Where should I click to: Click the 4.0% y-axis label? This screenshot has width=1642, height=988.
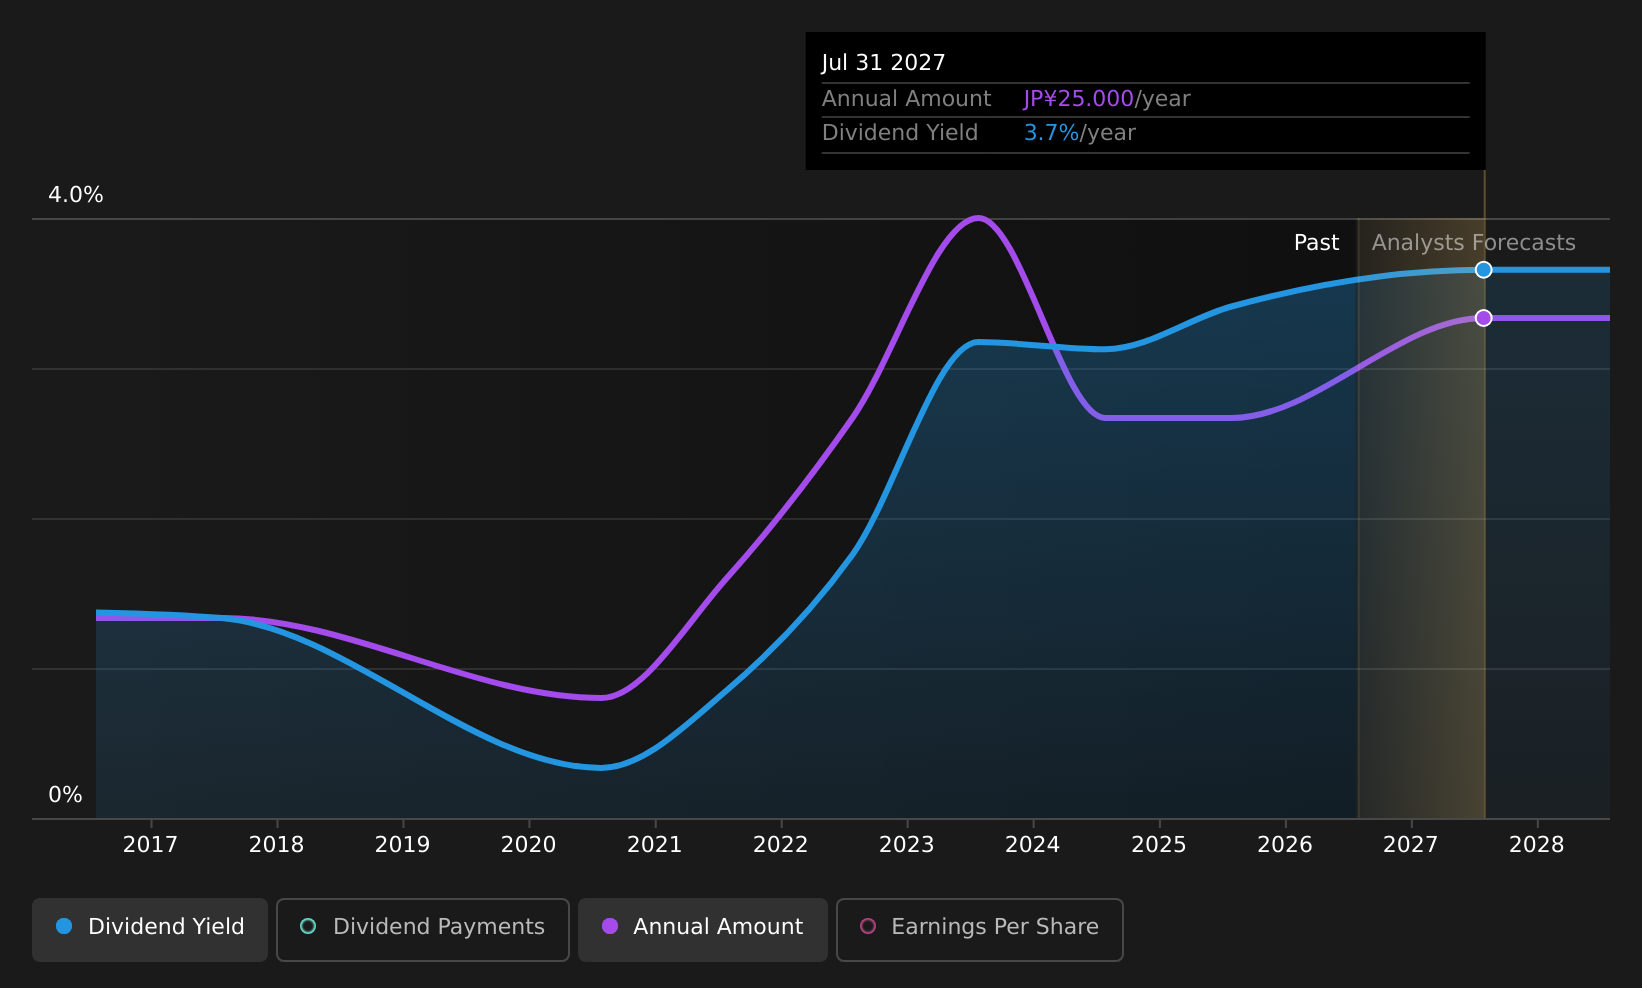(76, 195)
